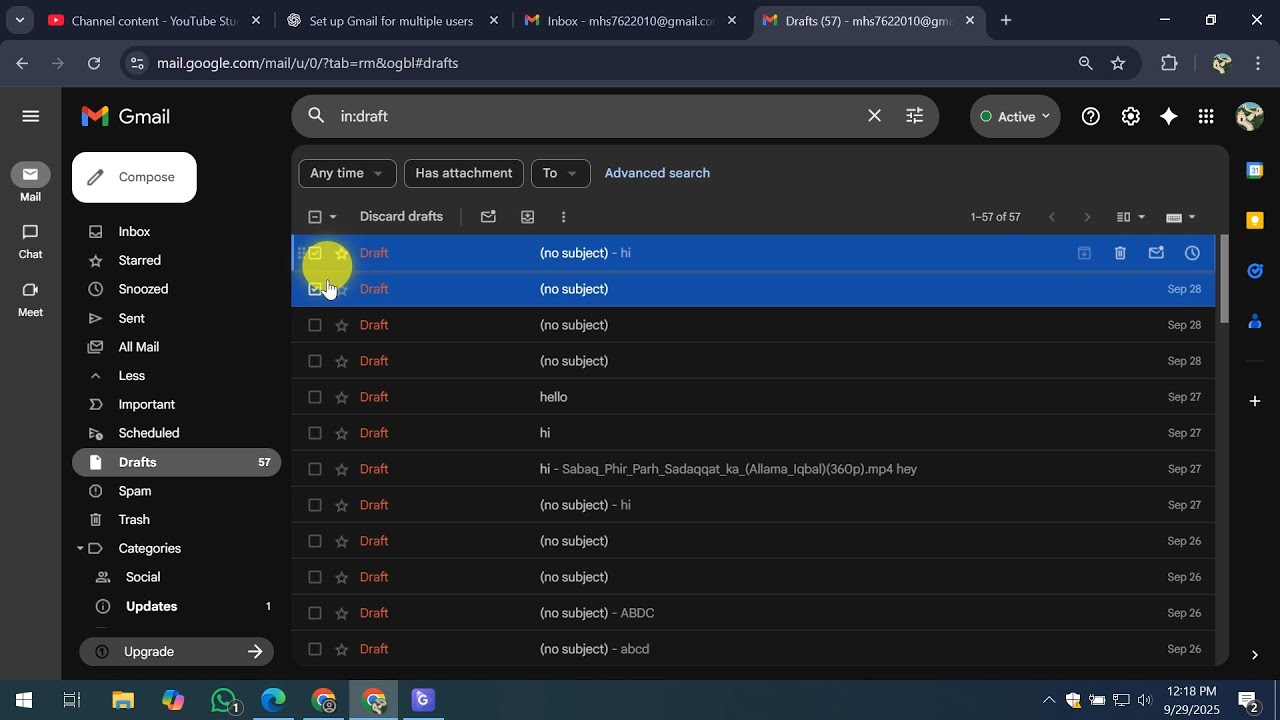Show search options slider icon
The height and width of the screenshot is (720, 1280).
[x=914, y=116]
